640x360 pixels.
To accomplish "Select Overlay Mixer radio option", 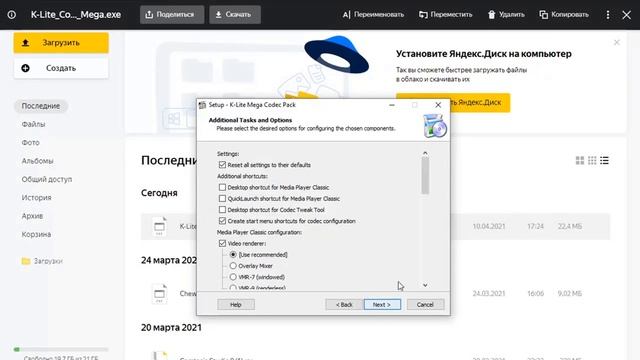I will click(233, 266).
